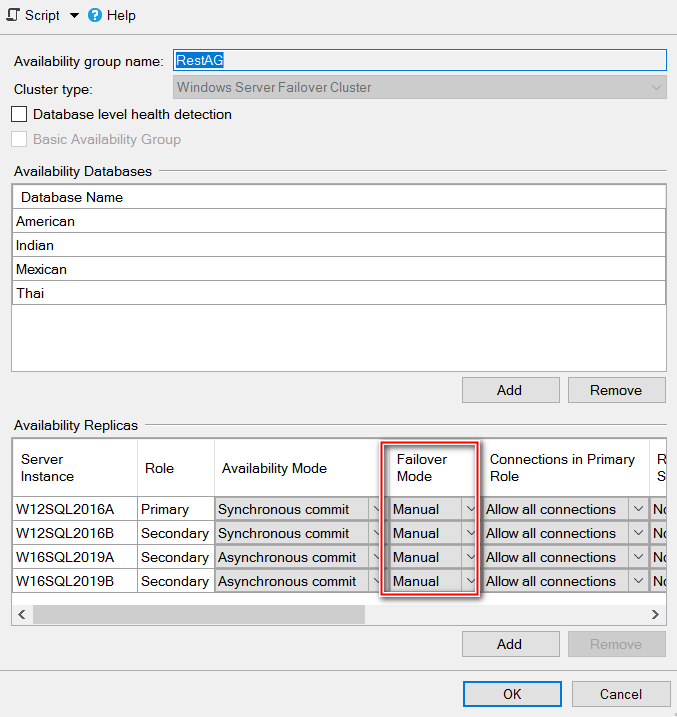Click Add button under Availability Databases

(x=510, y=390)
